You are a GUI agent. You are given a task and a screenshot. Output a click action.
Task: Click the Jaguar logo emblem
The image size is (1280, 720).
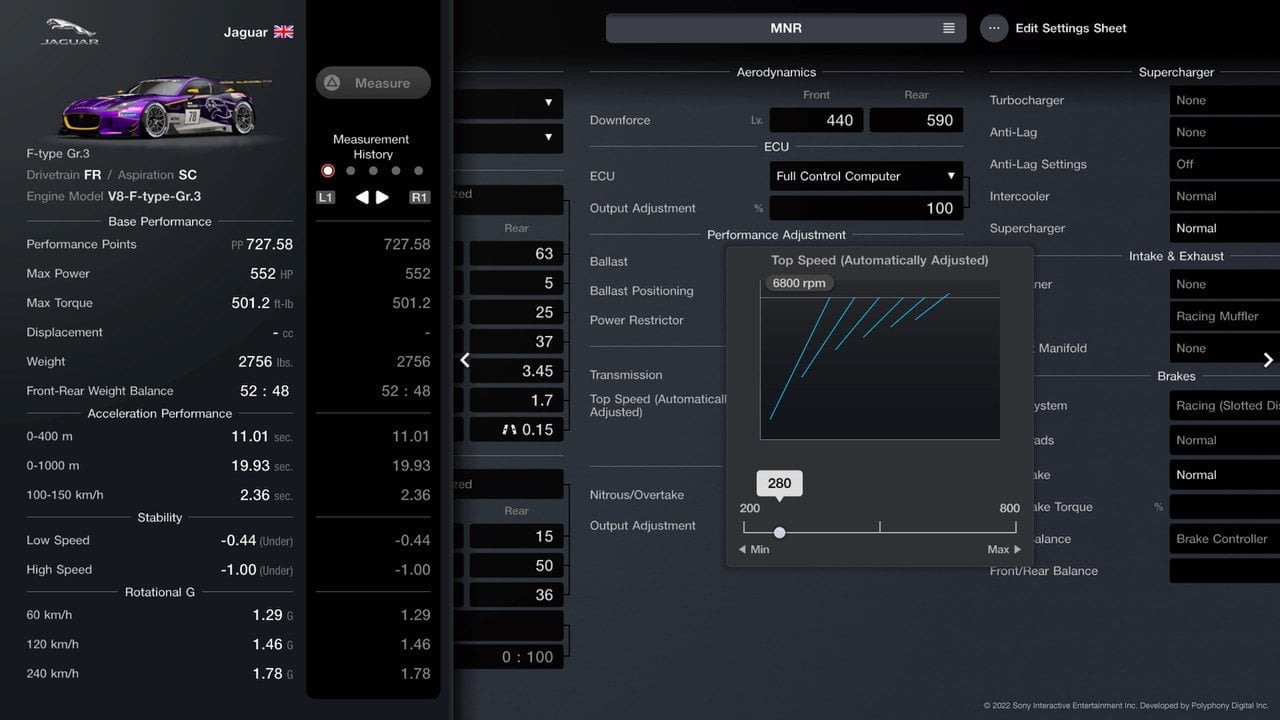point(70,31)
